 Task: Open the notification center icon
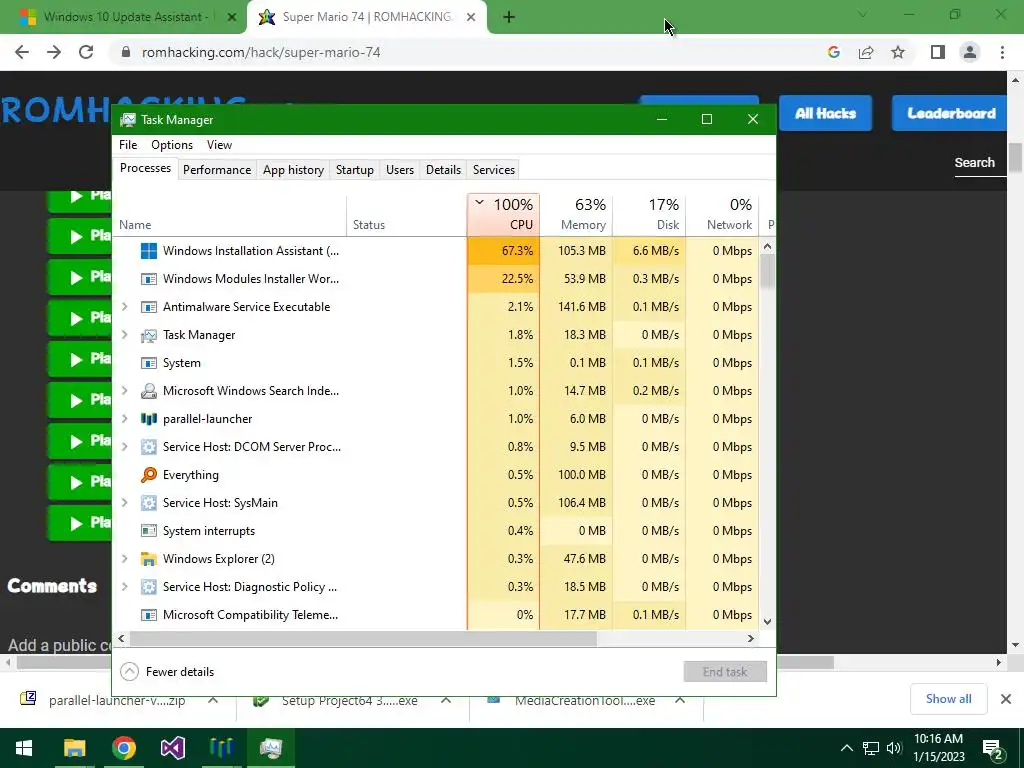(993, 749)
